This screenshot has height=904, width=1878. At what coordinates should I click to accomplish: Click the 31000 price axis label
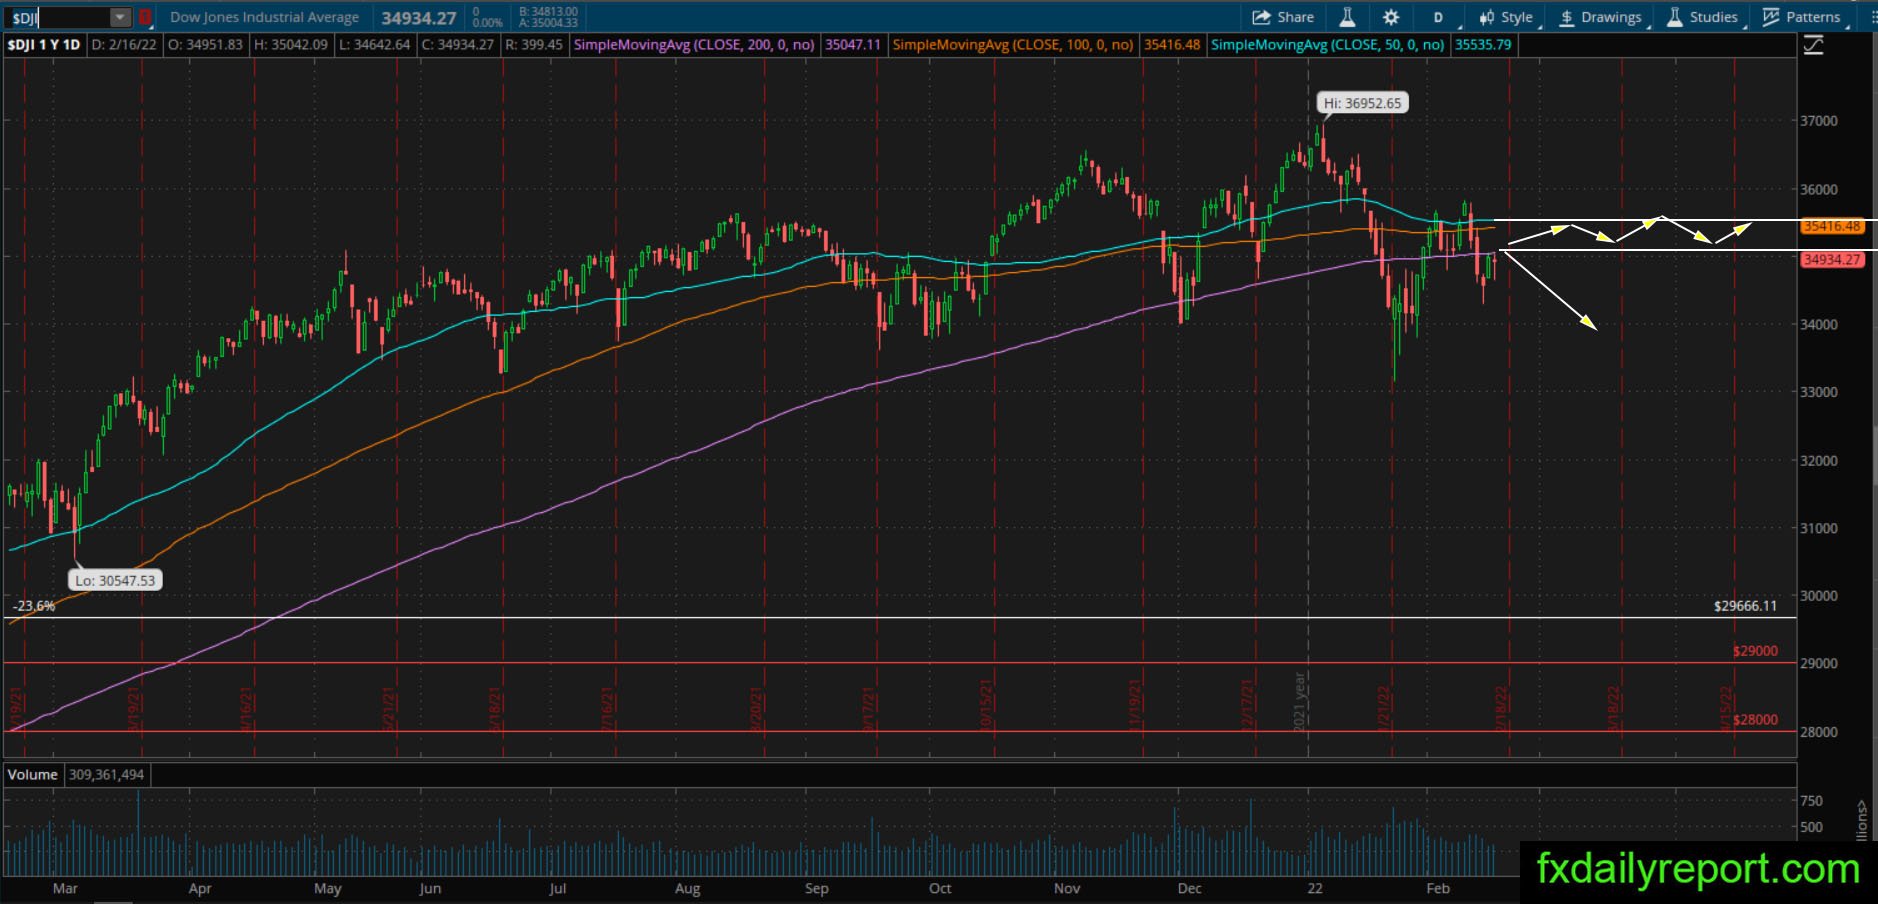(1818, 528)
